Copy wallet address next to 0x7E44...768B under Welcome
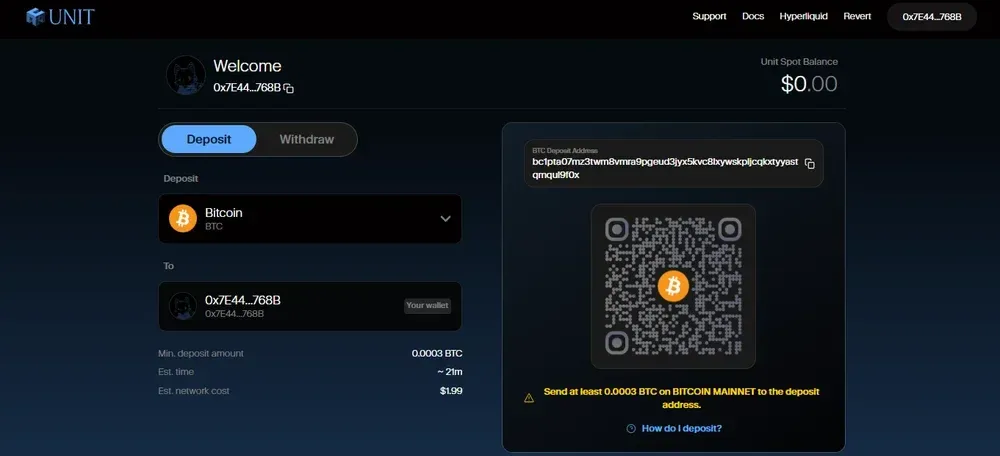 pyautogui.click(x=289, y=89)
